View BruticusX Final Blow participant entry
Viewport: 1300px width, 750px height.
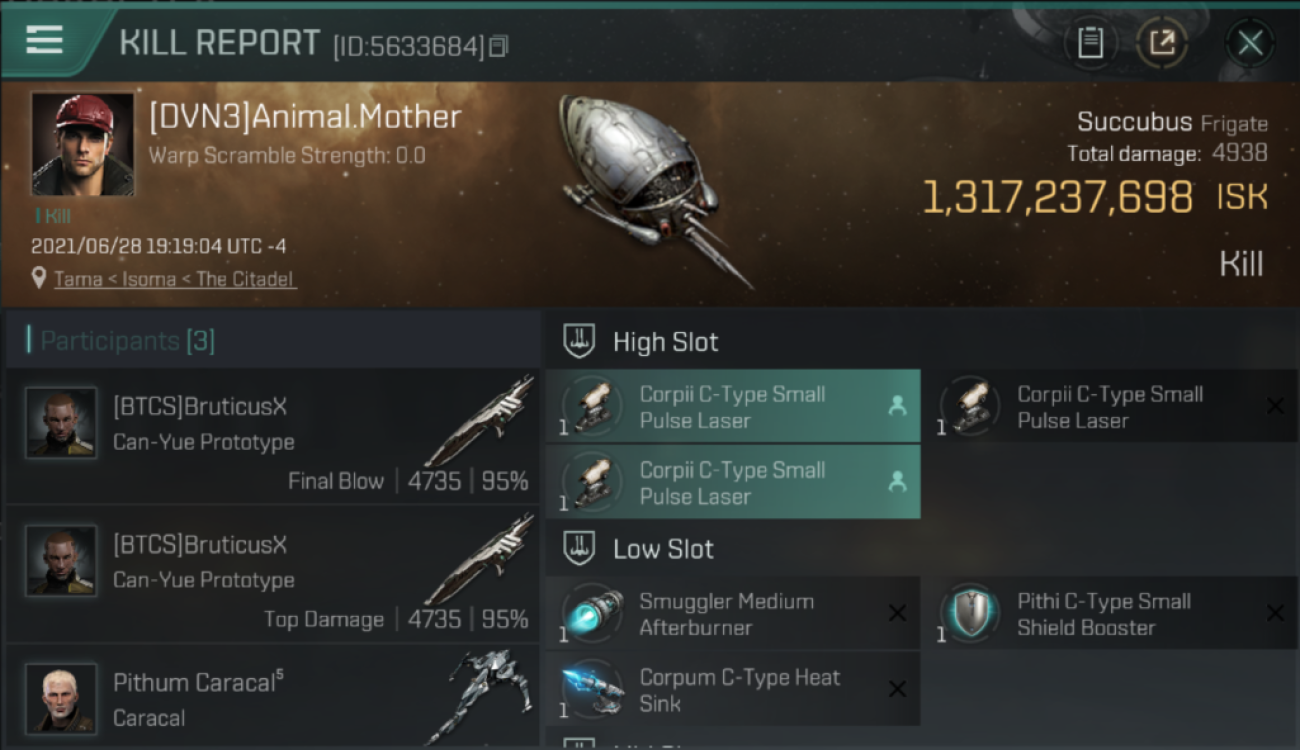272,436
